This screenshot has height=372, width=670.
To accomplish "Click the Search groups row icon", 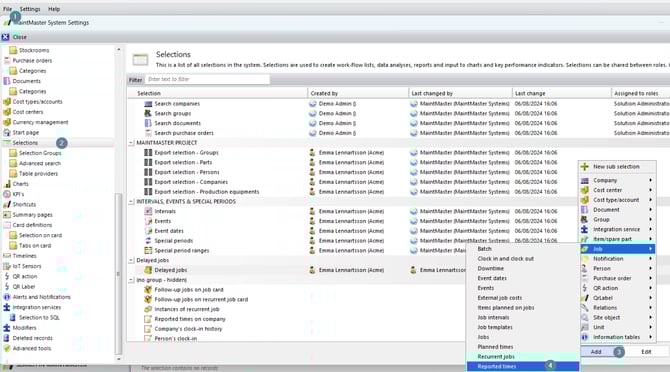I will (148, 114).
